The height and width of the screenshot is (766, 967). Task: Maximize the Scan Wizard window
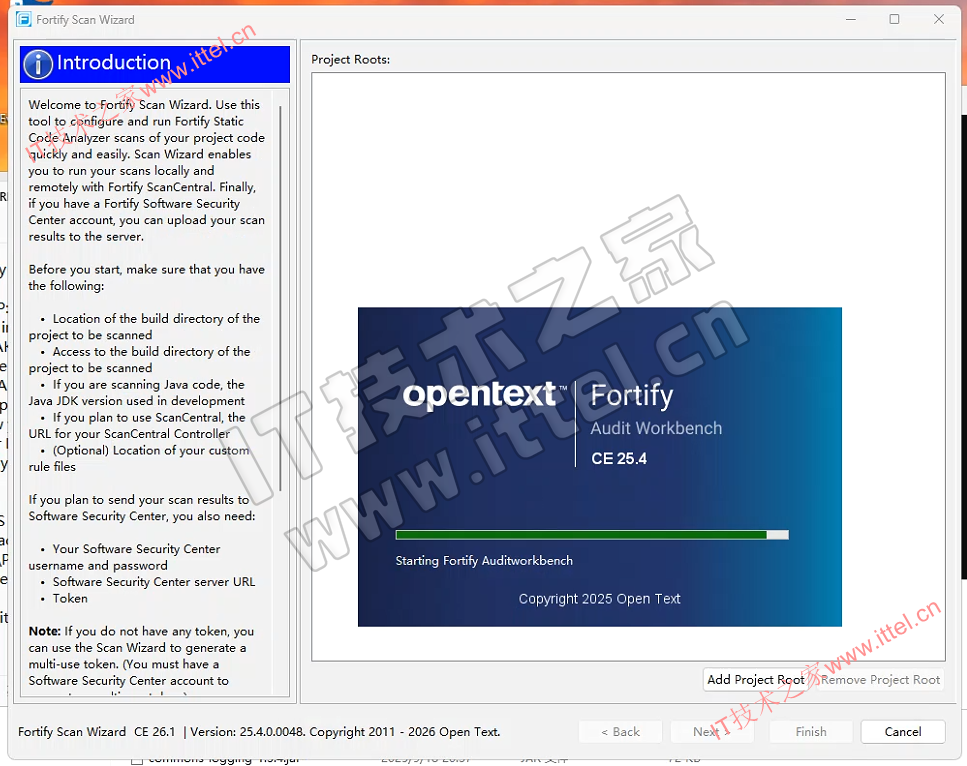[x=894, y=19]
